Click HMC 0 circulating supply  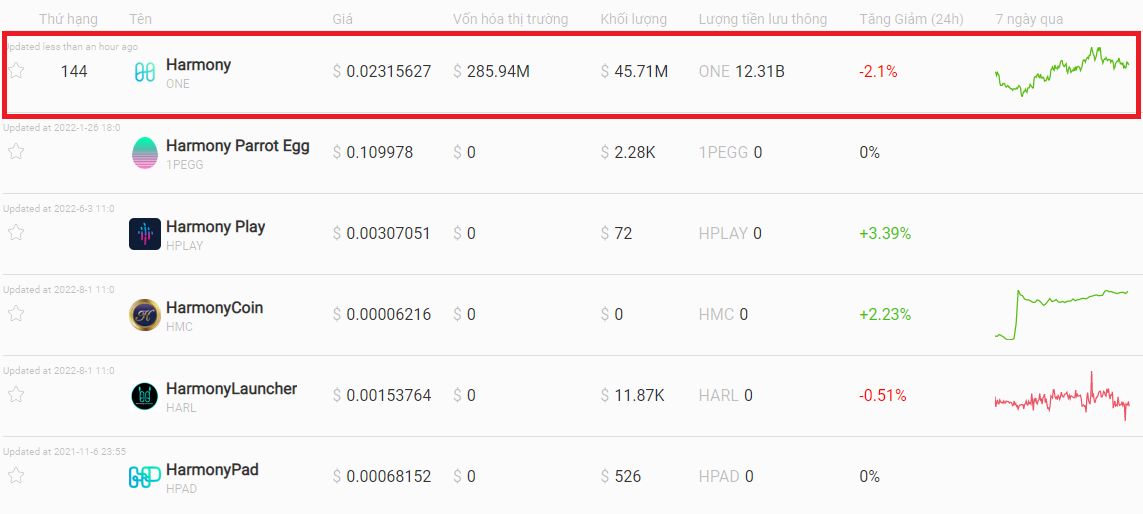pos(723,314)
